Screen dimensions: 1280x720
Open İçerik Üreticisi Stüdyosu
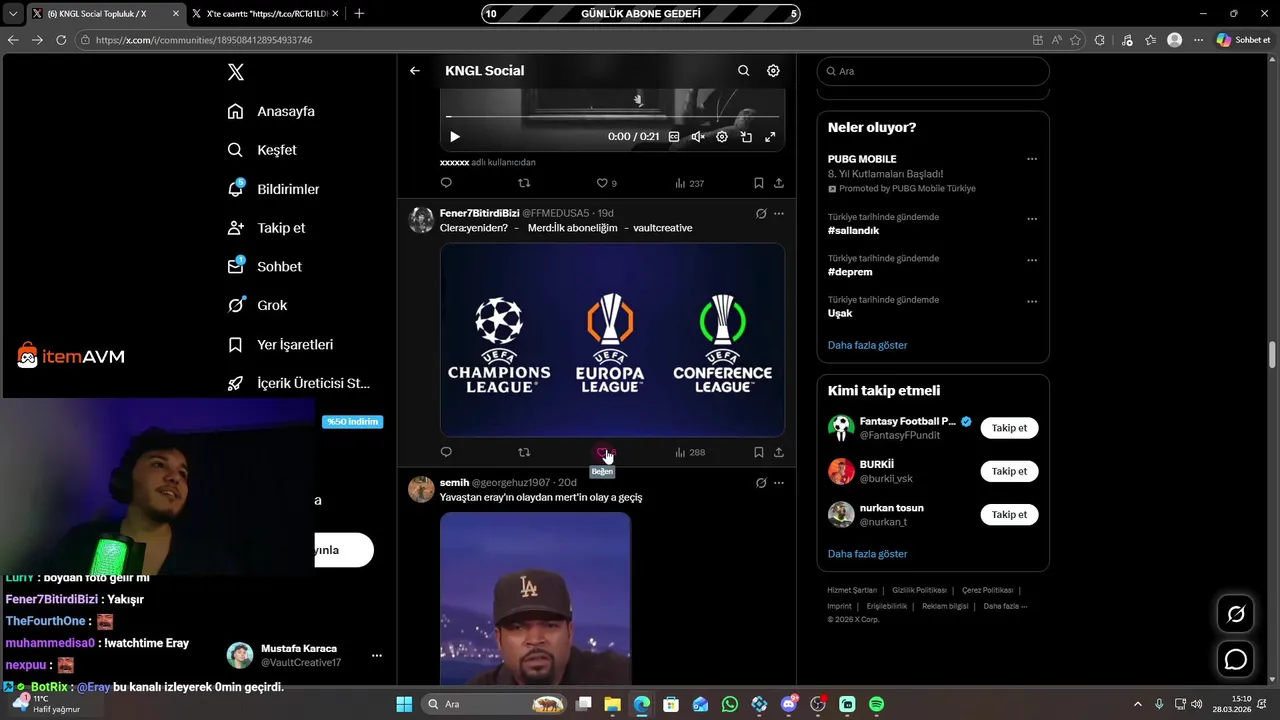coord(299,383)
